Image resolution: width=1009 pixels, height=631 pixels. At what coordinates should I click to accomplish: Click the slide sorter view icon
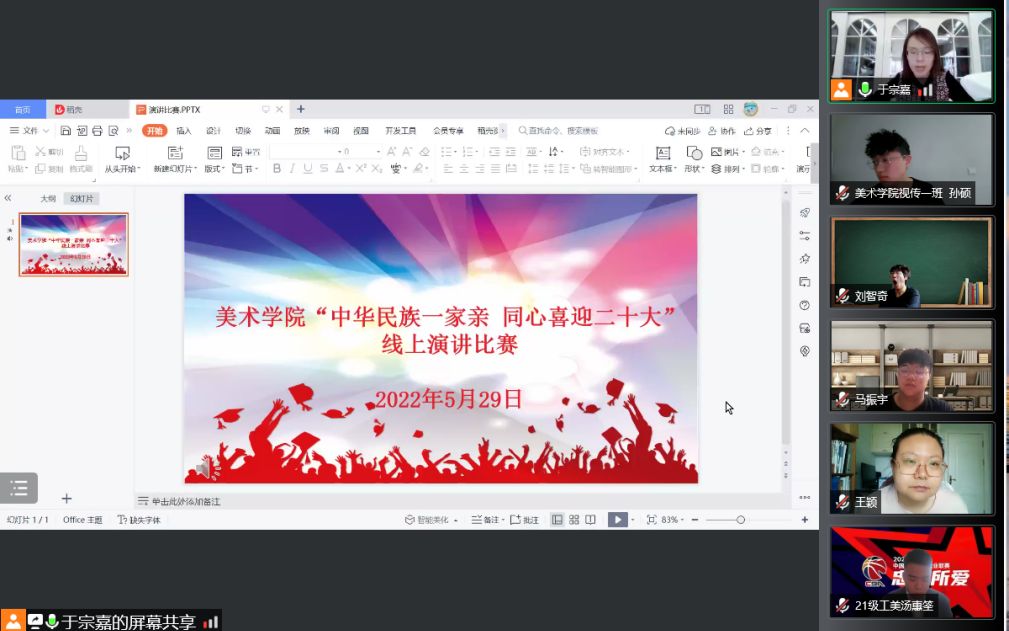tap(574, 520)
